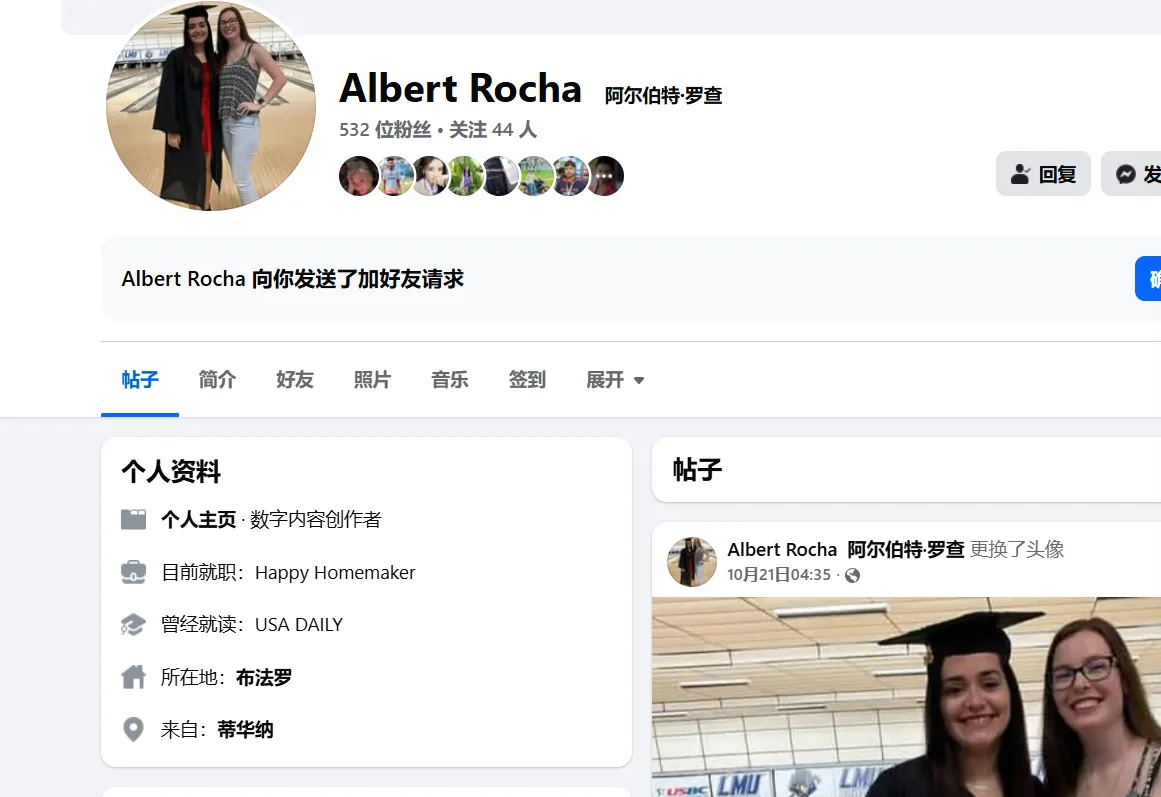This screenshot has height=797, width=1161.
Task: Expand the 展开 dropdown menu
Action: click(615, 380)
